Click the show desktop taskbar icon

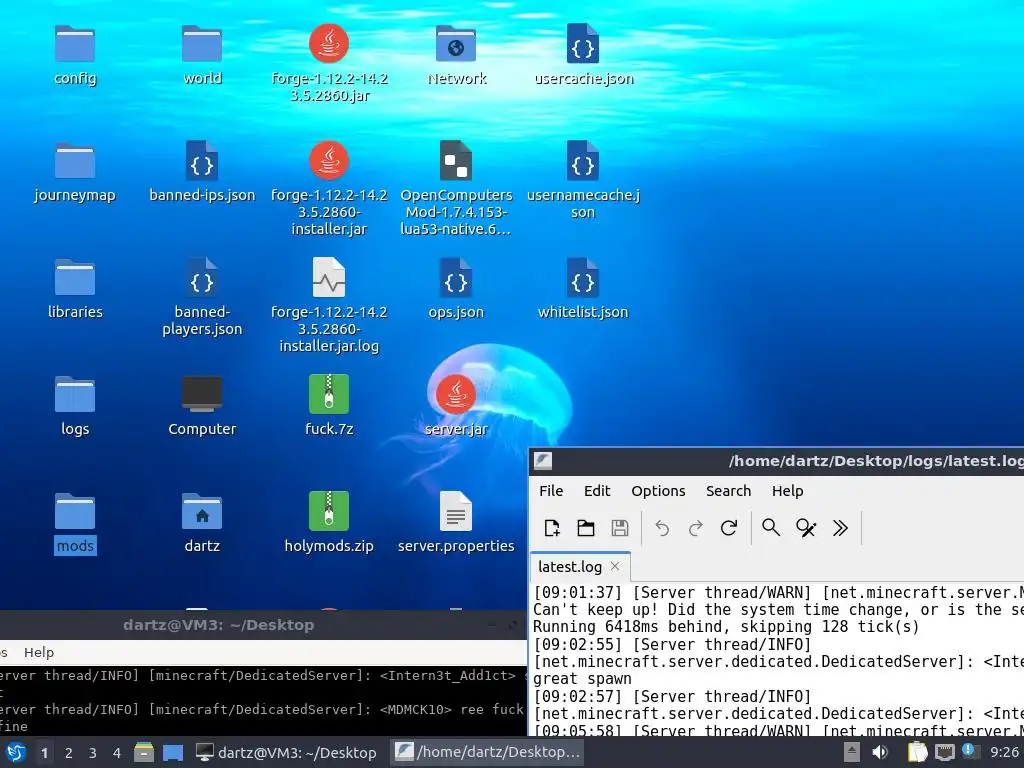[172, 752]
